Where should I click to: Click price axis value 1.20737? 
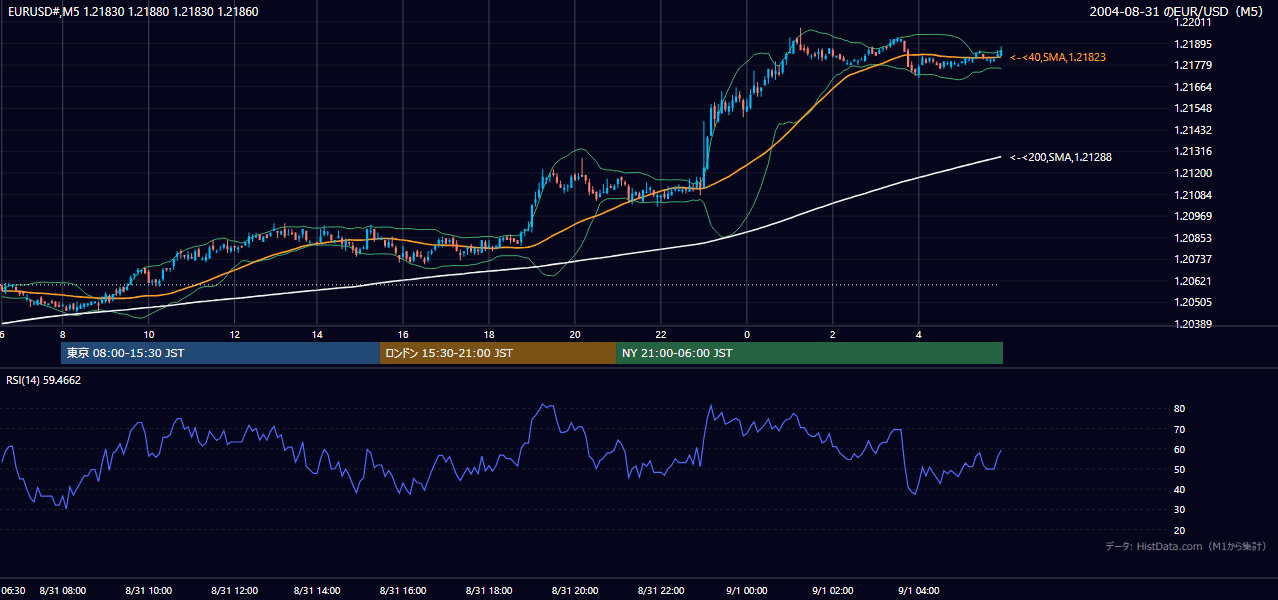[x=1192, y=259]
